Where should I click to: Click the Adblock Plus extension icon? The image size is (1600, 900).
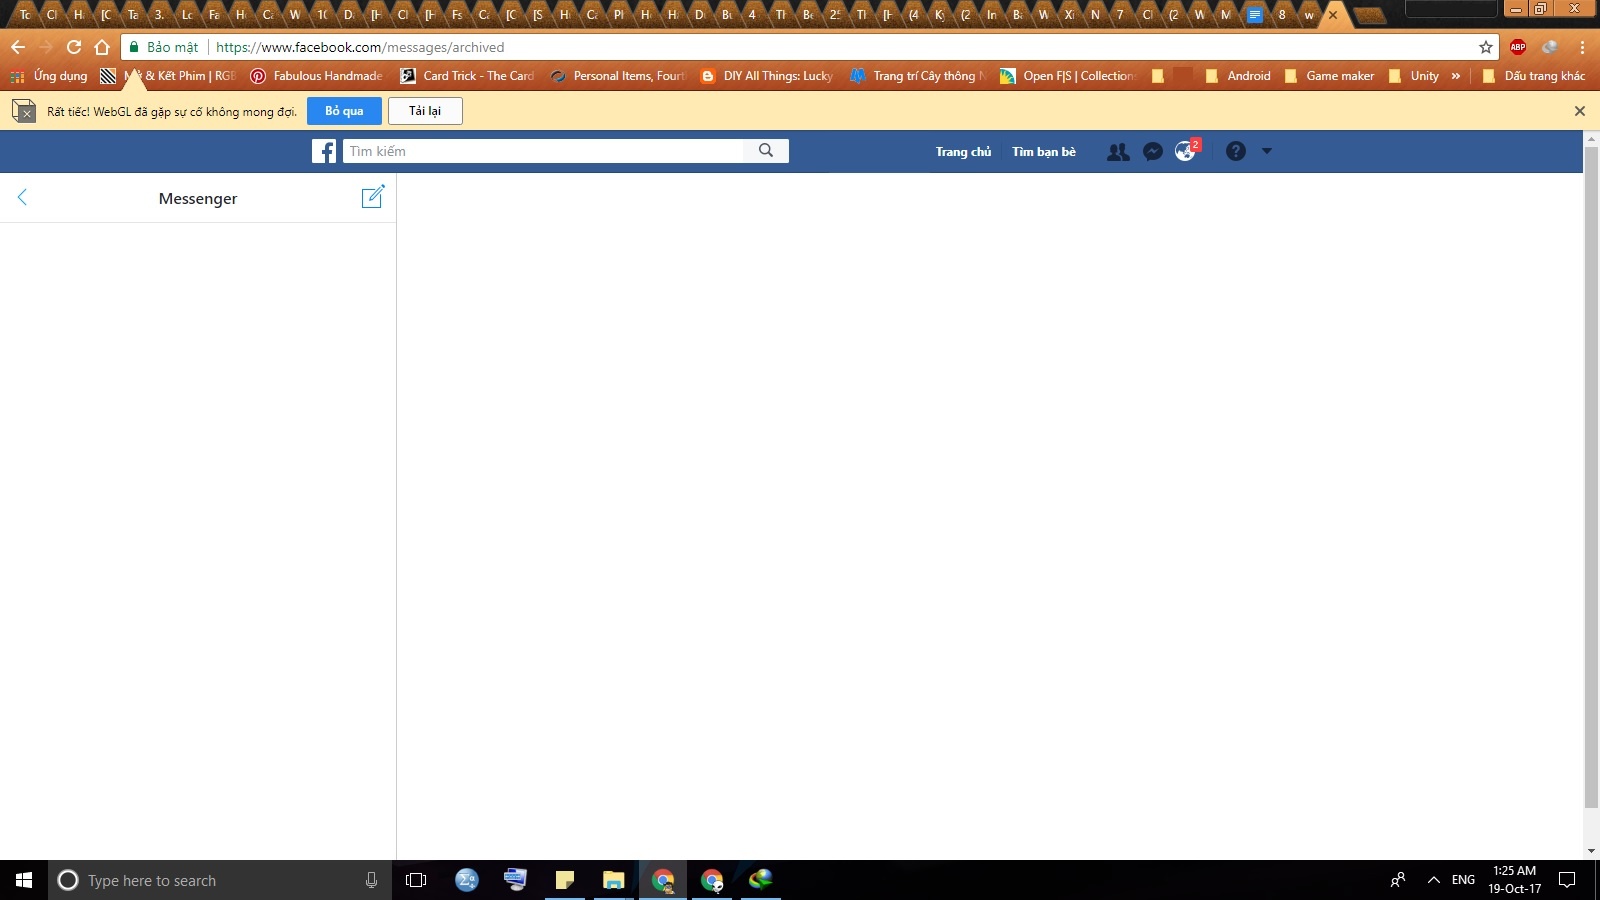[x=1518, y=47]
